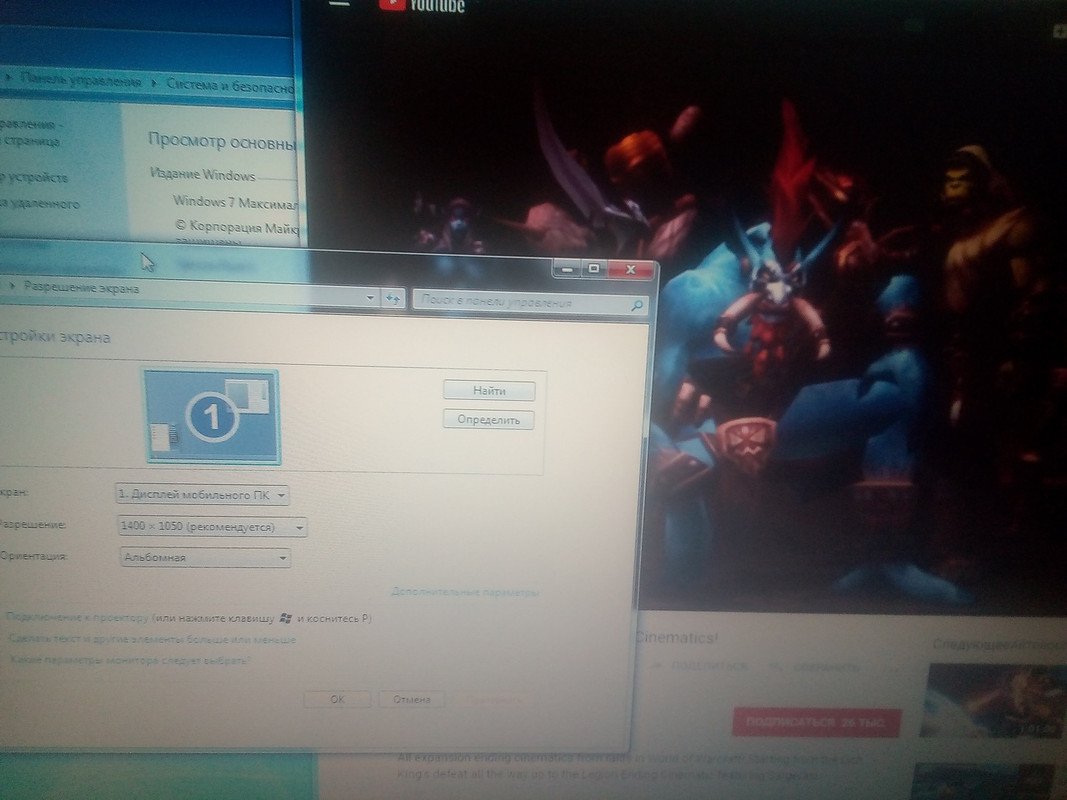Open the Ориентация dropdown set to Альбомная

tap(205, 557)
